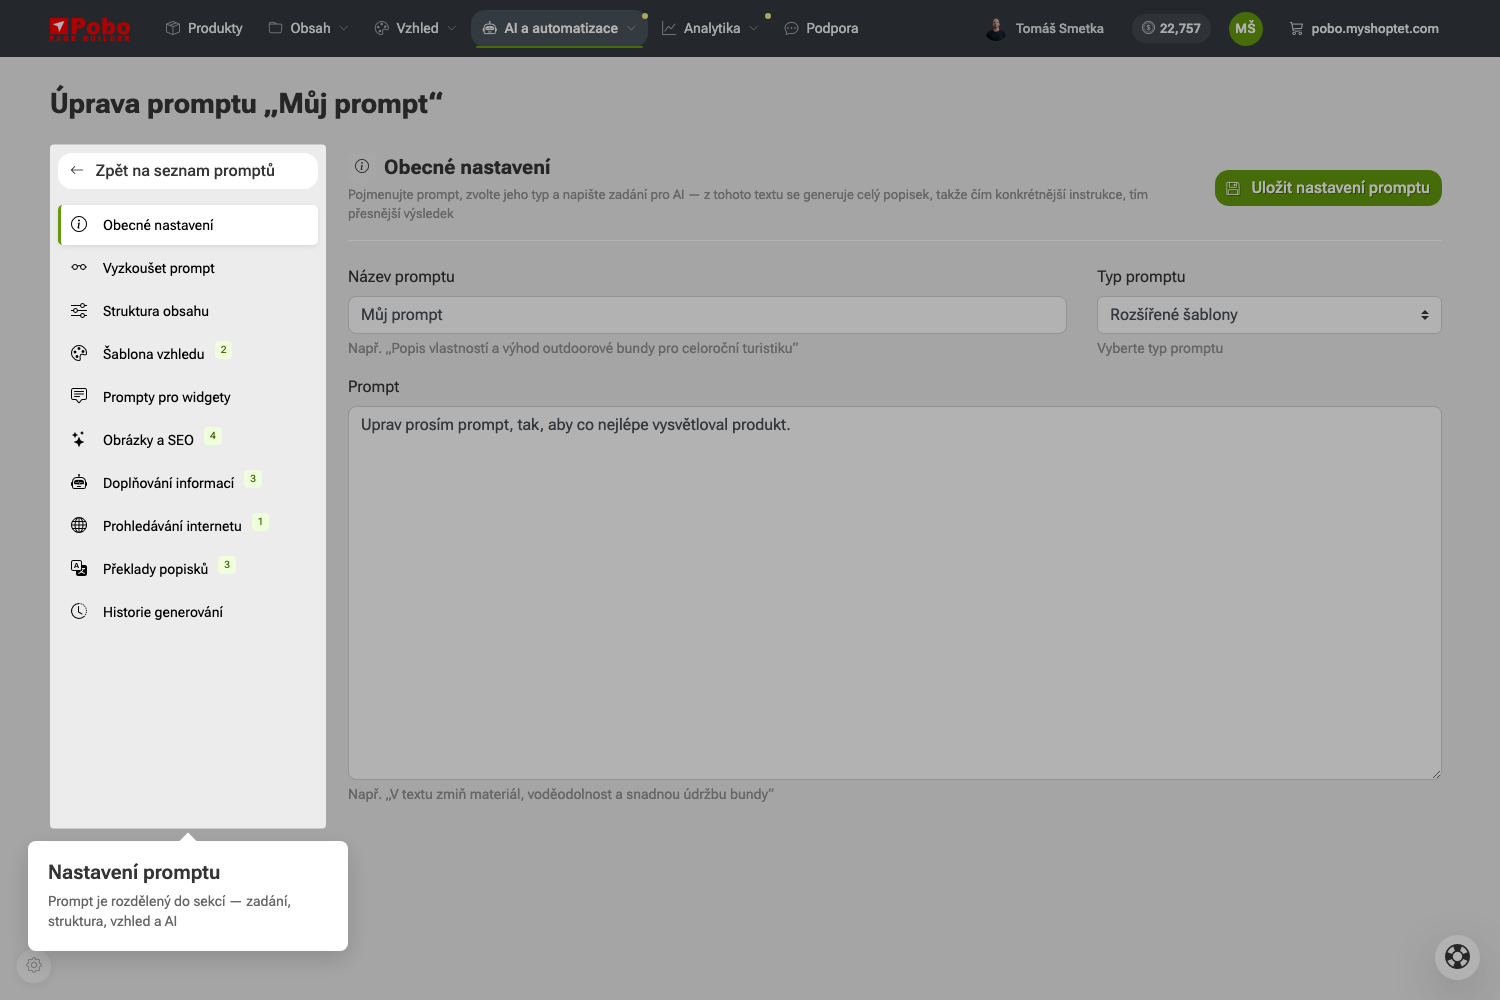Image resolution: width=1500 pixels, height=1000 pixels.
Task: Save with Uložit nastavení promptu
Action: pos(1328,188)
